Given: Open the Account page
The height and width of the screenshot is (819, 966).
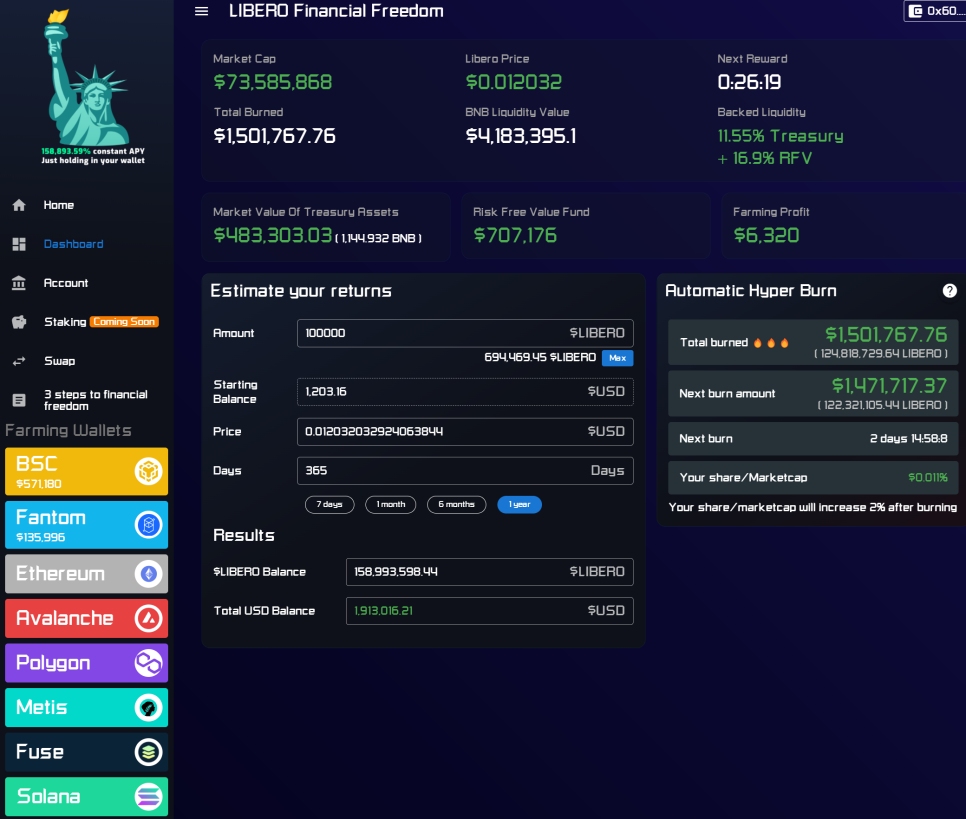Looking at the screenshot, I should 66,283.
